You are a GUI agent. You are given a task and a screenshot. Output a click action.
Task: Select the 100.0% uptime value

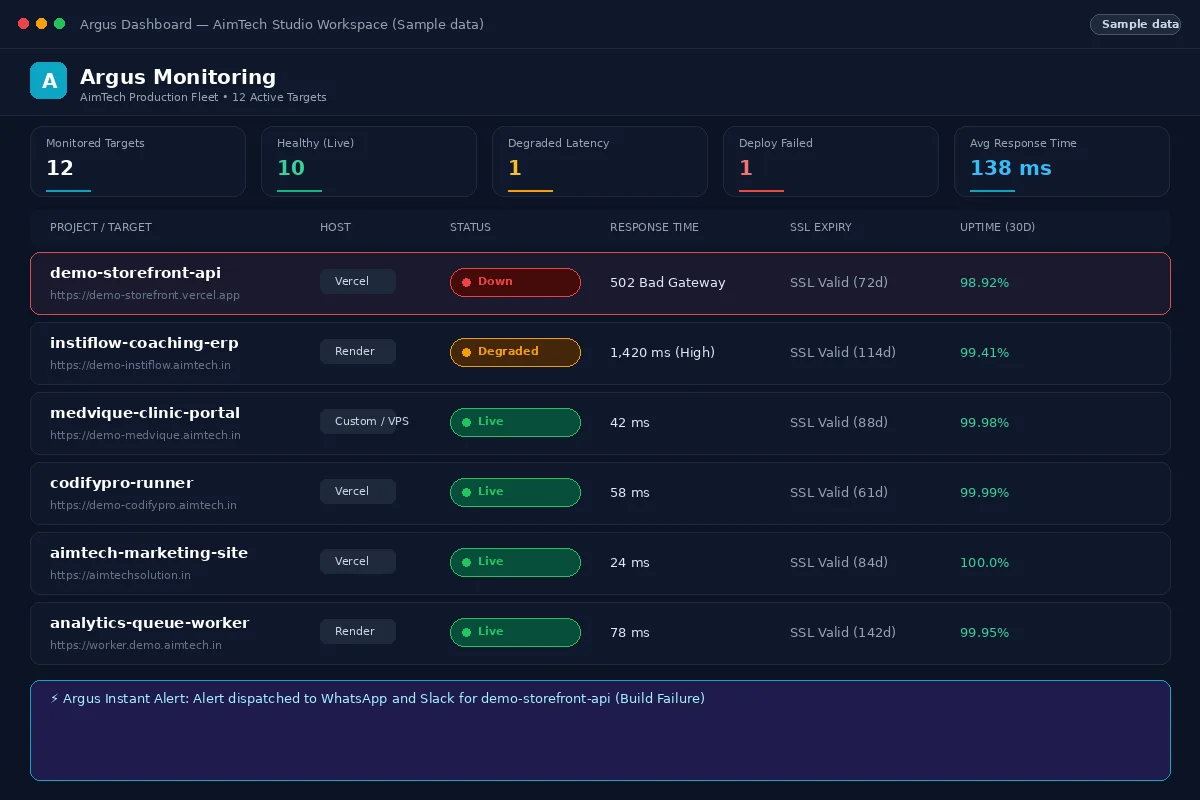[x=984, y=563]
